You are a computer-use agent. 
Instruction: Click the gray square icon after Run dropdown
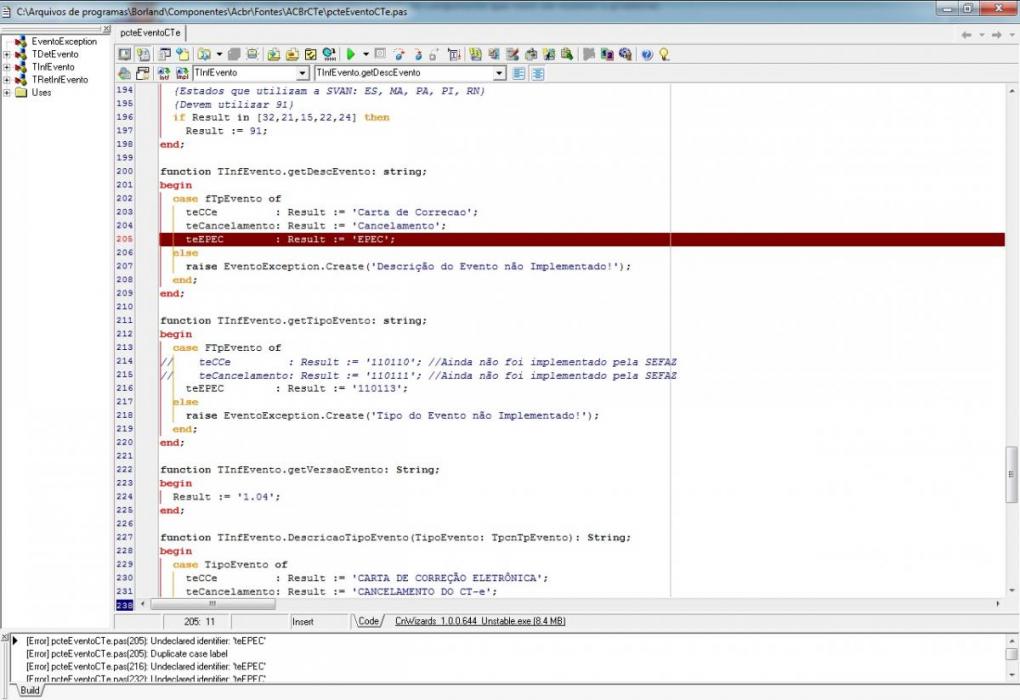pos(381,55)
